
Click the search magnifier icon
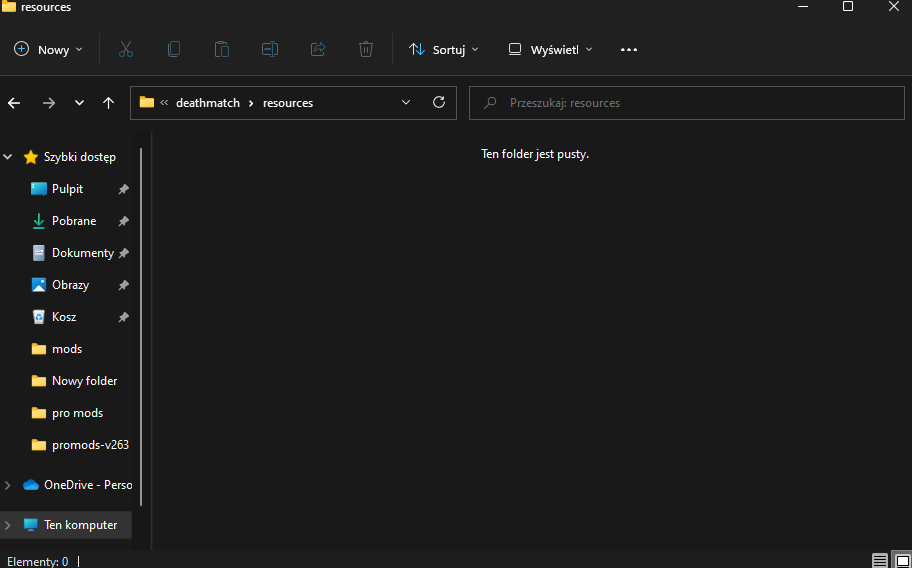click(490, 103)
